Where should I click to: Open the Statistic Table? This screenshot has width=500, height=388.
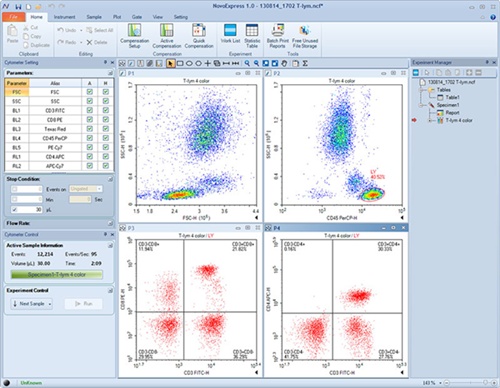pyautogui.click(x=252, y=36)
